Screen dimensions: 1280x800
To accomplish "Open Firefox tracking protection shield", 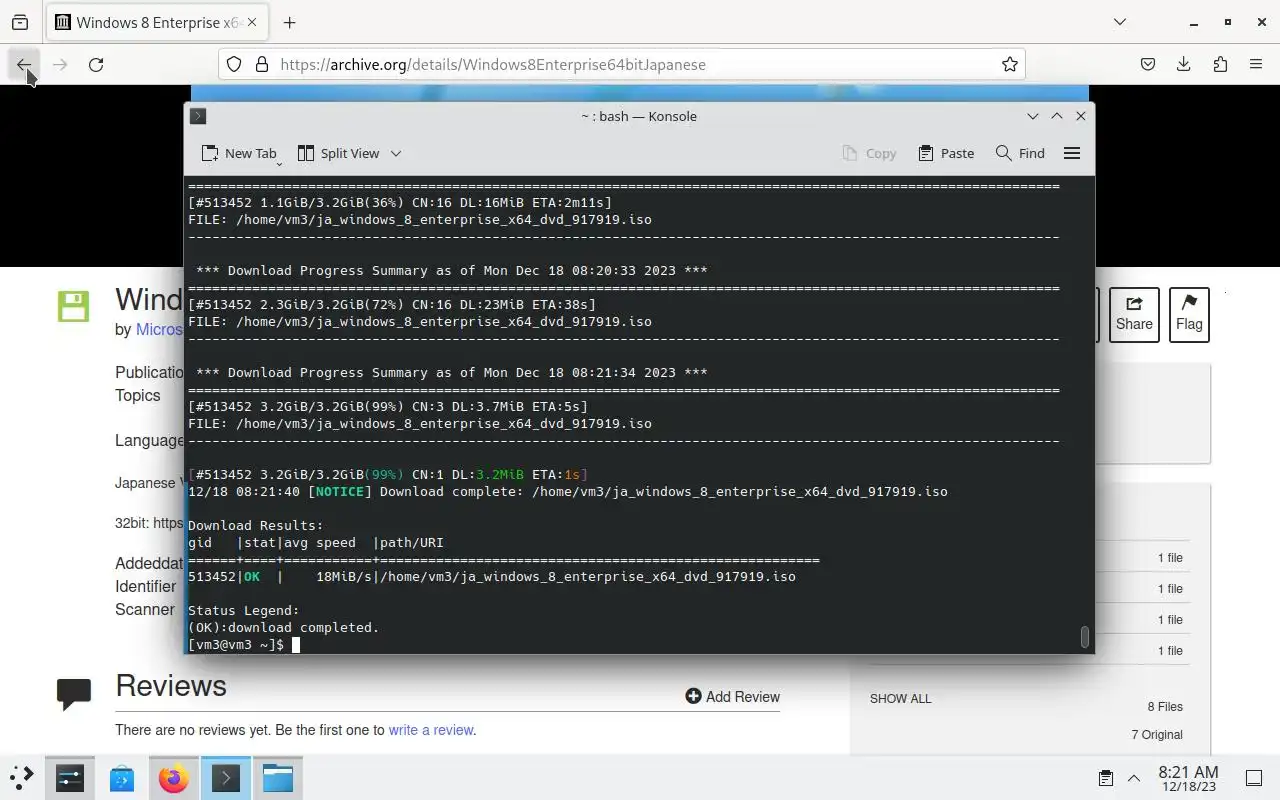I will click(234, 64).
